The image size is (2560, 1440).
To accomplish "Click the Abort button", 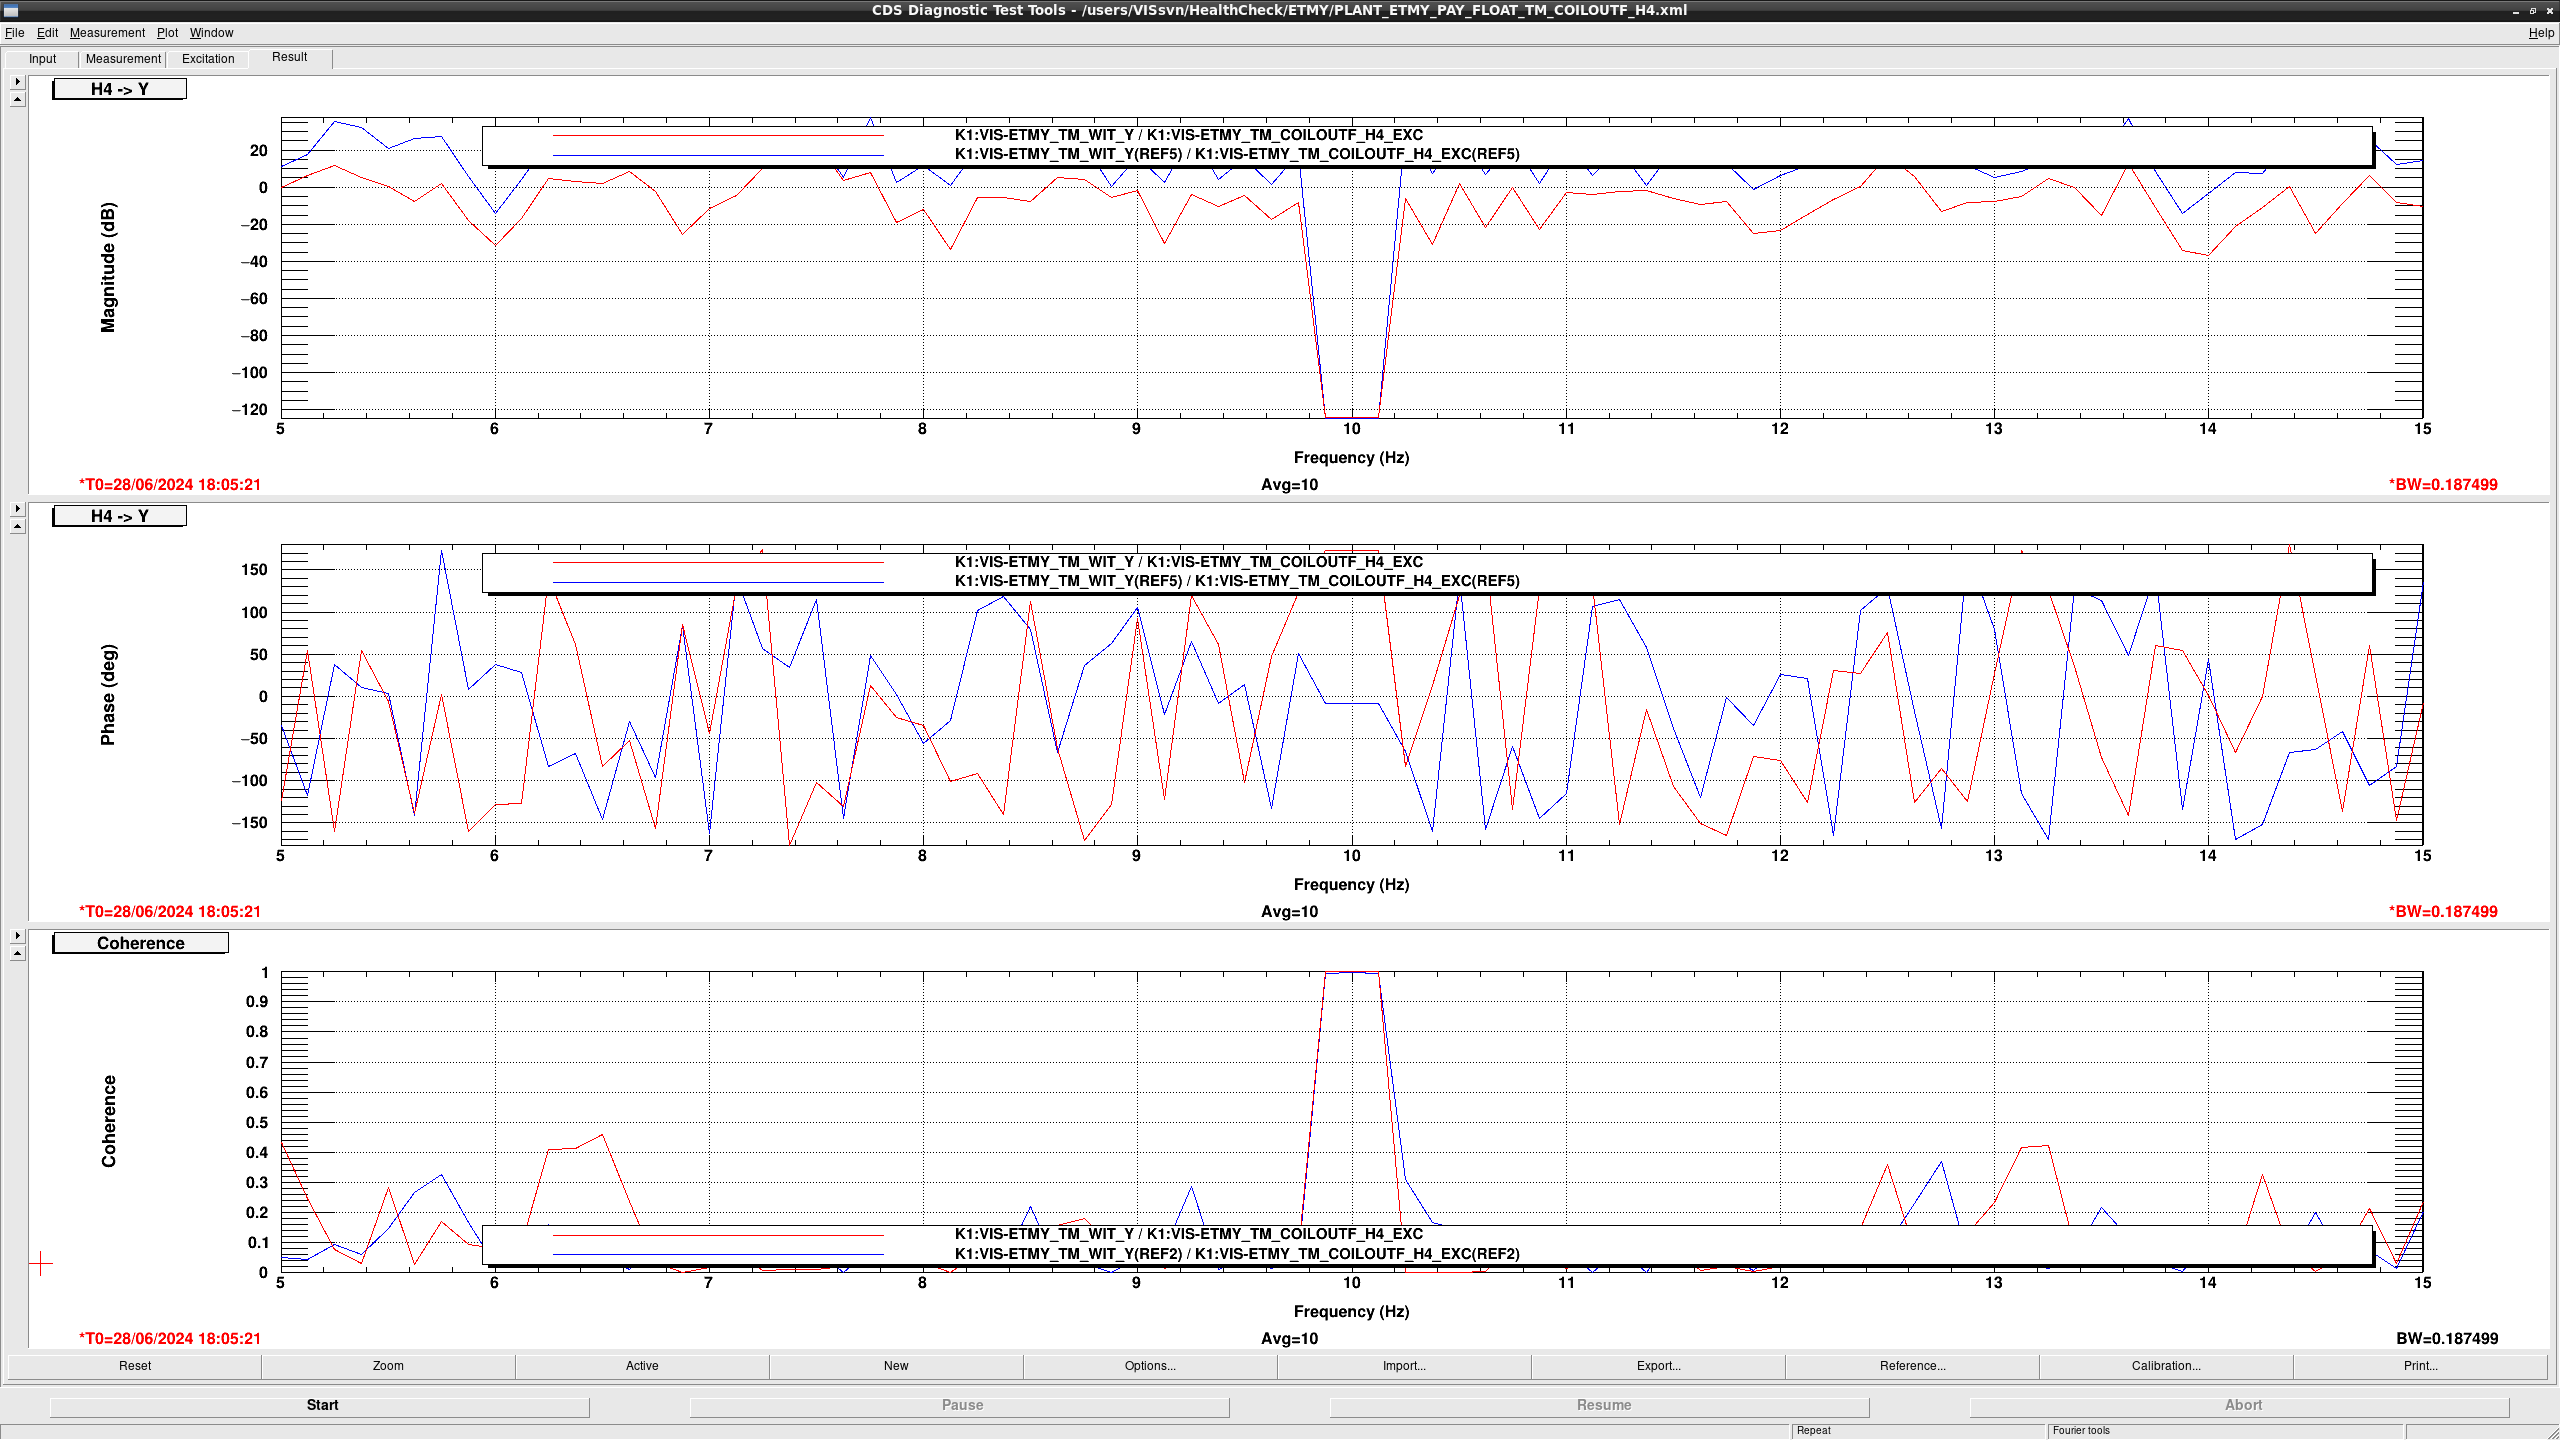I will [x=2241, y=1405].
